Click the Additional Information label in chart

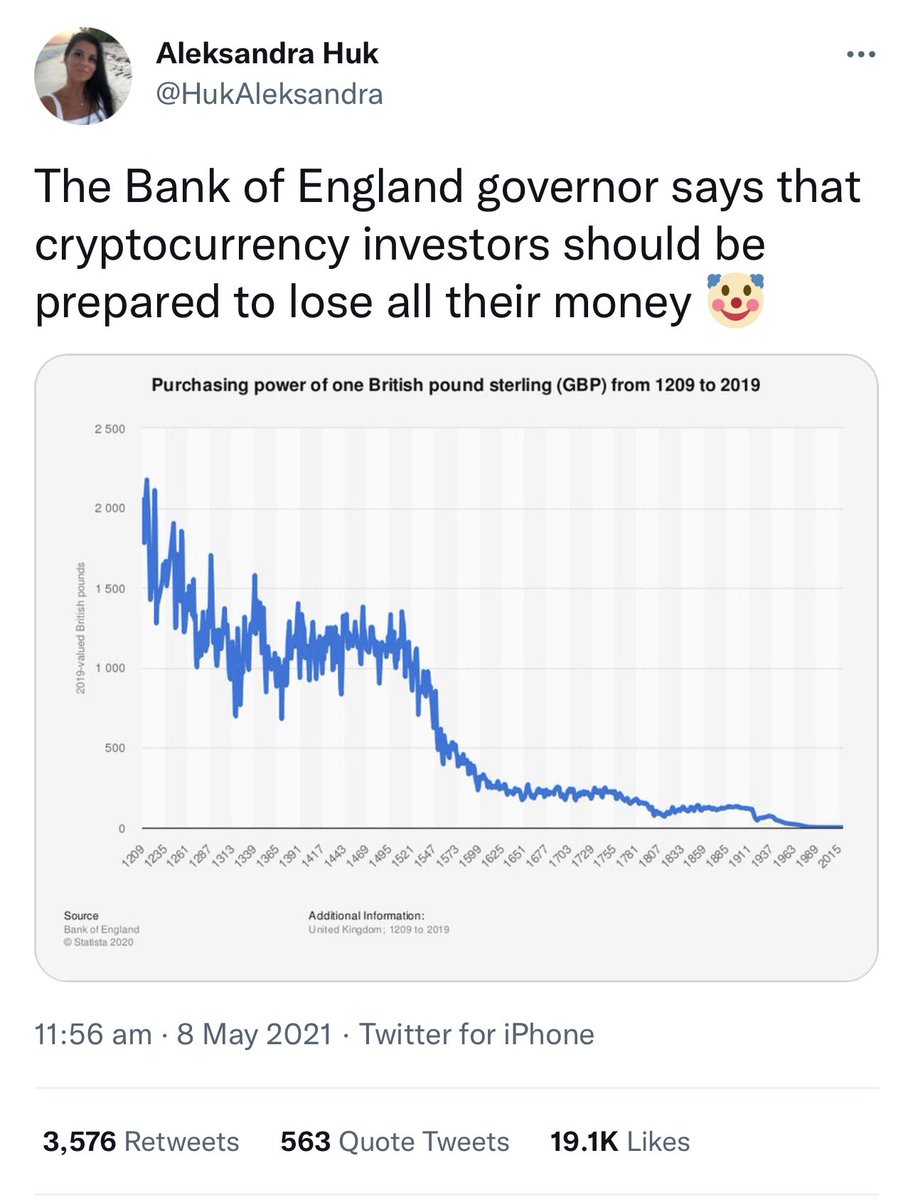coord(367,915)
